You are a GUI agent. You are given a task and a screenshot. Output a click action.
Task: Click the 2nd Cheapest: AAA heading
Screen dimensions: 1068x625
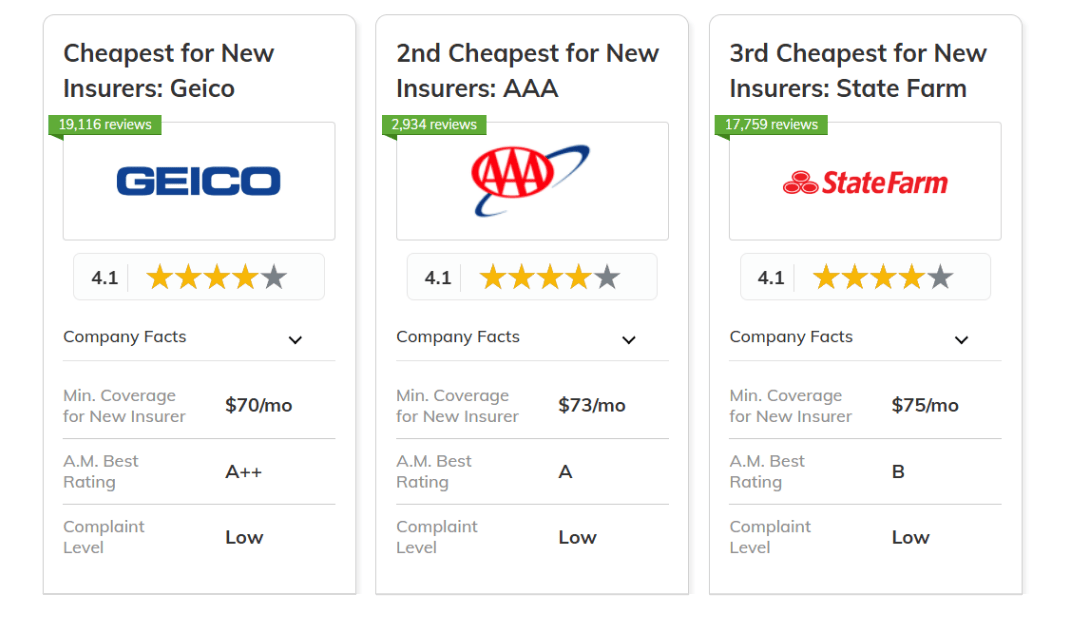527,71
